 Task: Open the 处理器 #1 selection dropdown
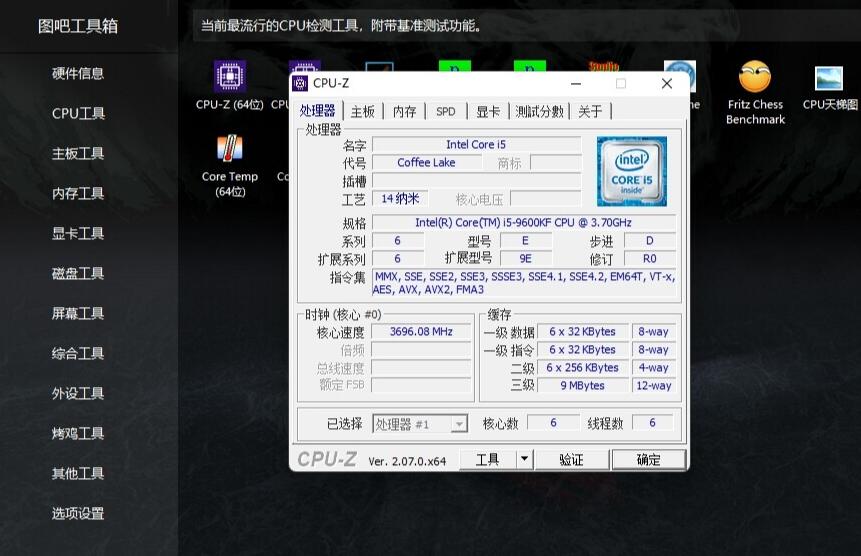[420, 424]
